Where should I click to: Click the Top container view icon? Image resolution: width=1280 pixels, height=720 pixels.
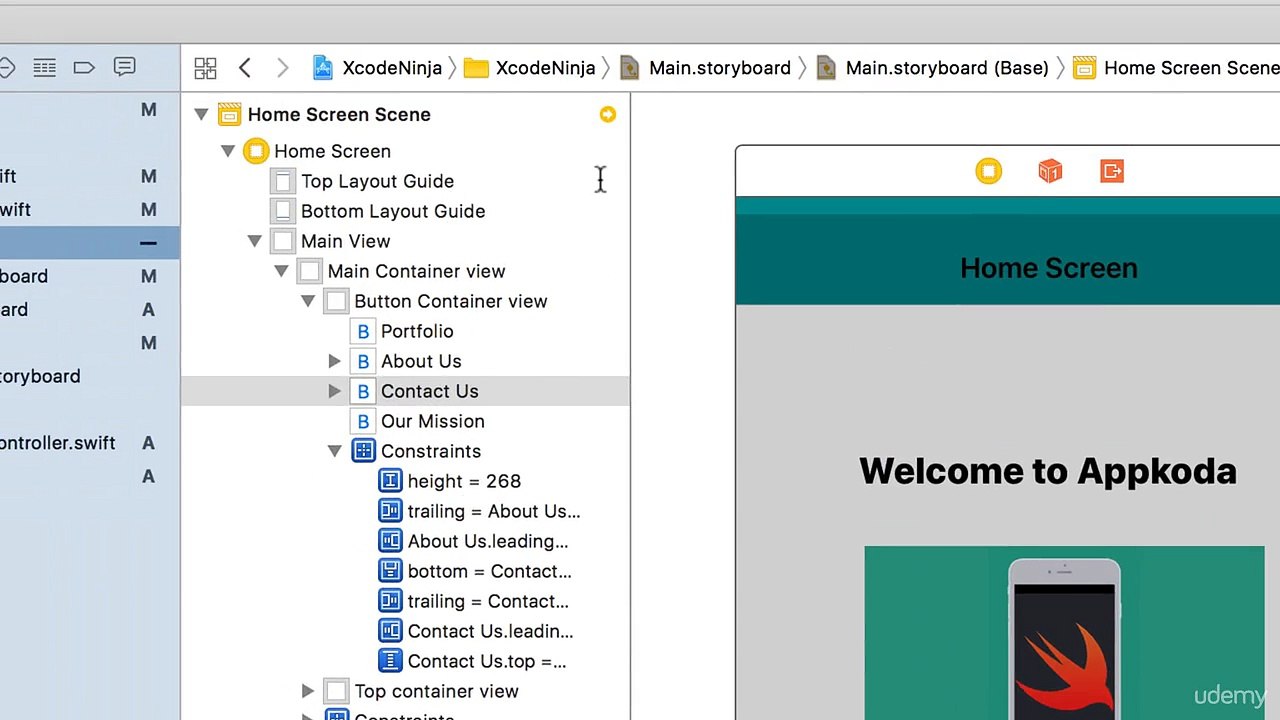click(336, 691)
